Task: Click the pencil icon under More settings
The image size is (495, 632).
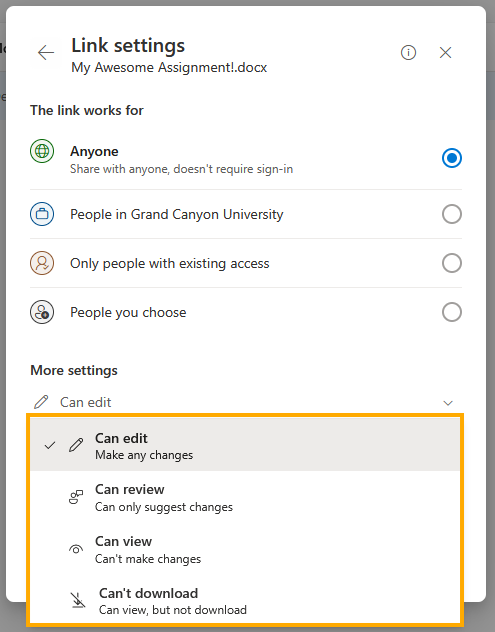Action: click(41, 402)
